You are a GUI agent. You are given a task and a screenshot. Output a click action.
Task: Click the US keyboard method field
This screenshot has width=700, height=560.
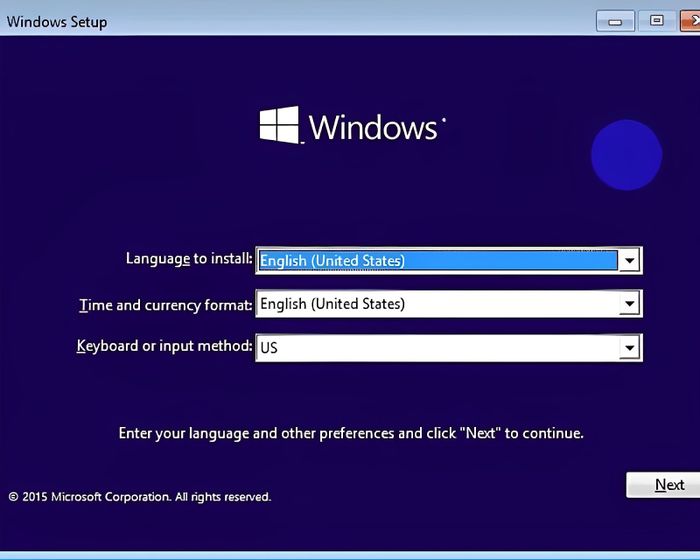pos(449,347)
